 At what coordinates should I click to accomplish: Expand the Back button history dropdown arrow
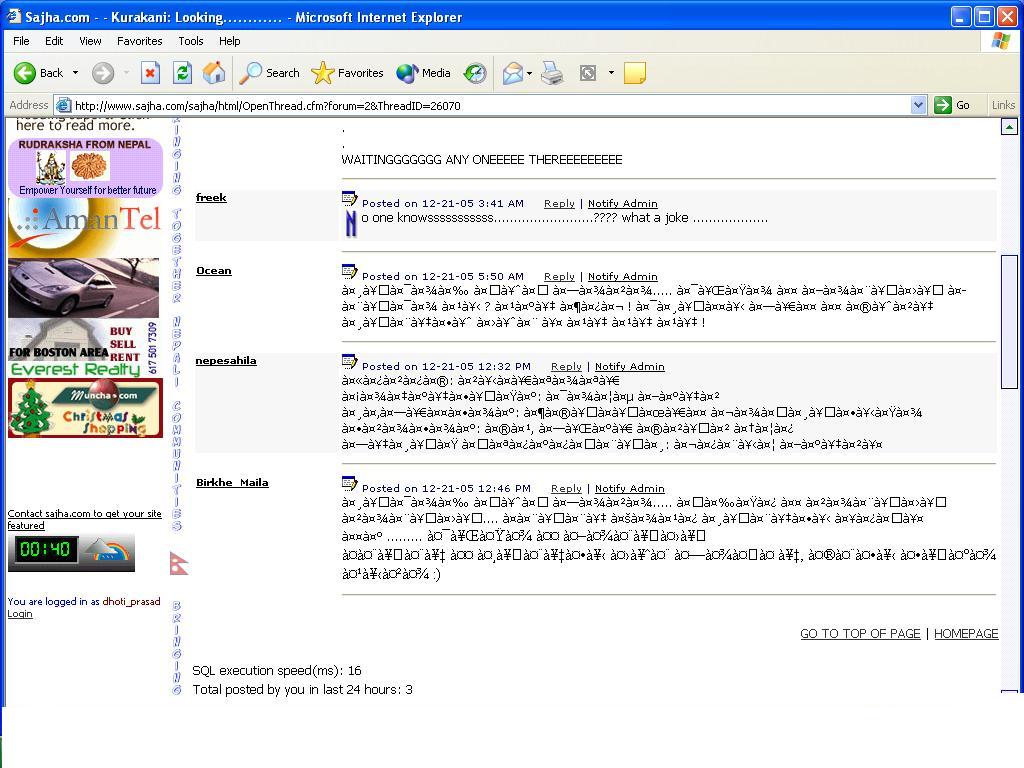75,73
